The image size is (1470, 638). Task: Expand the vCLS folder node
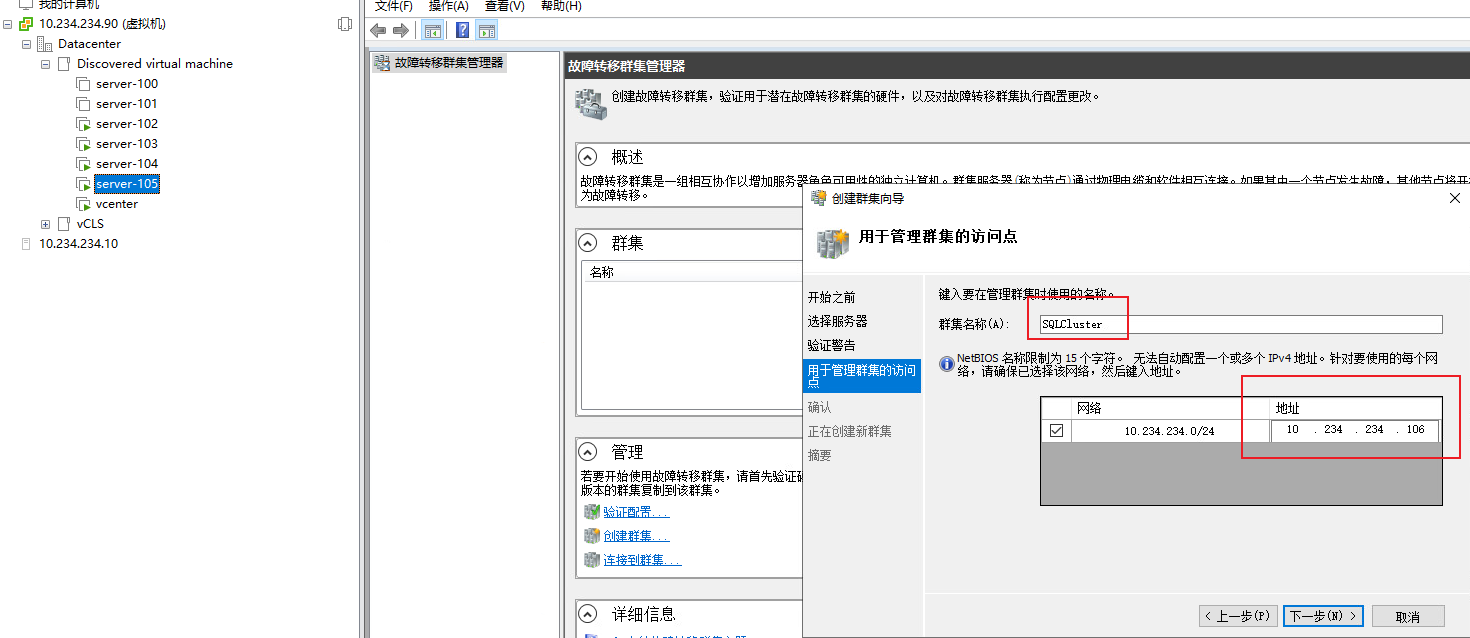coord(45,224)
